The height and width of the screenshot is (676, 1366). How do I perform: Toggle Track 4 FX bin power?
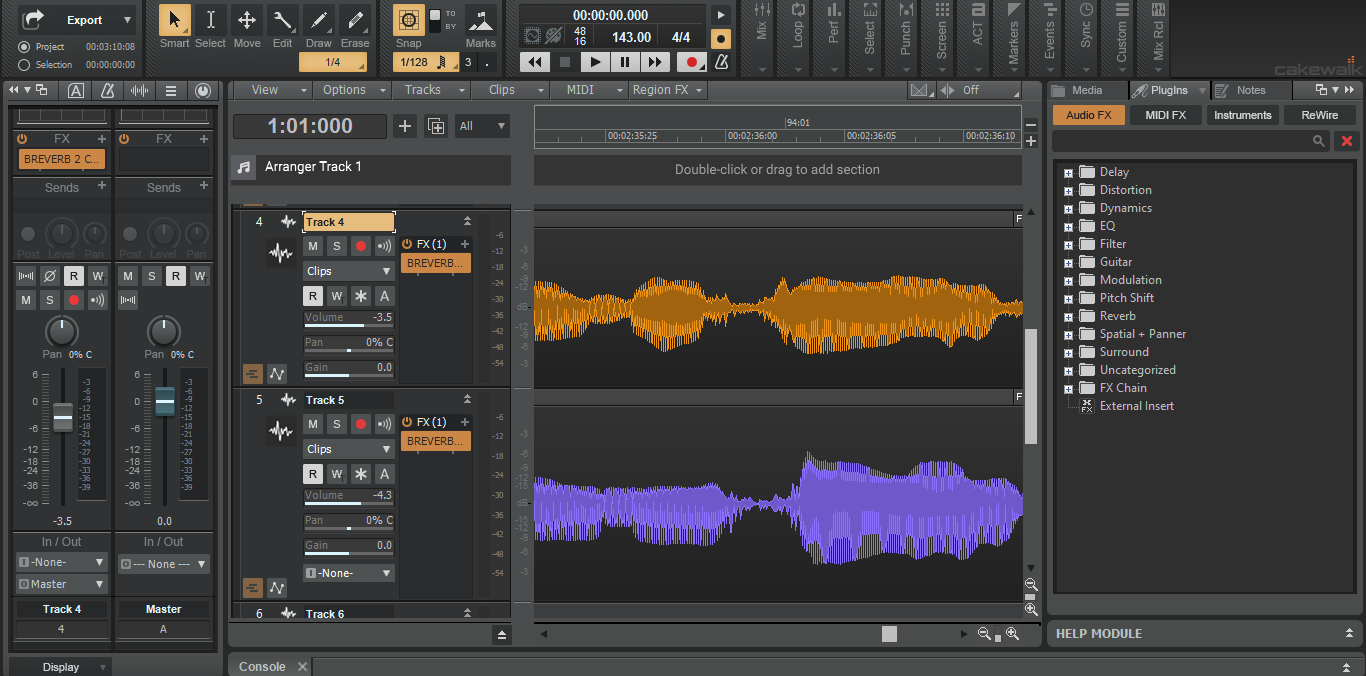(407, 244)
